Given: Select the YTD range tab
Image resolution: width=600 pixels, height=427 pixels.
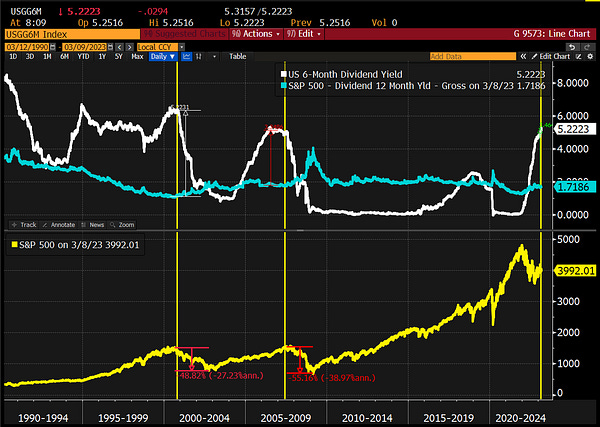Looking at the screenshot, I should pyautogui.click(x=83, y=57).
